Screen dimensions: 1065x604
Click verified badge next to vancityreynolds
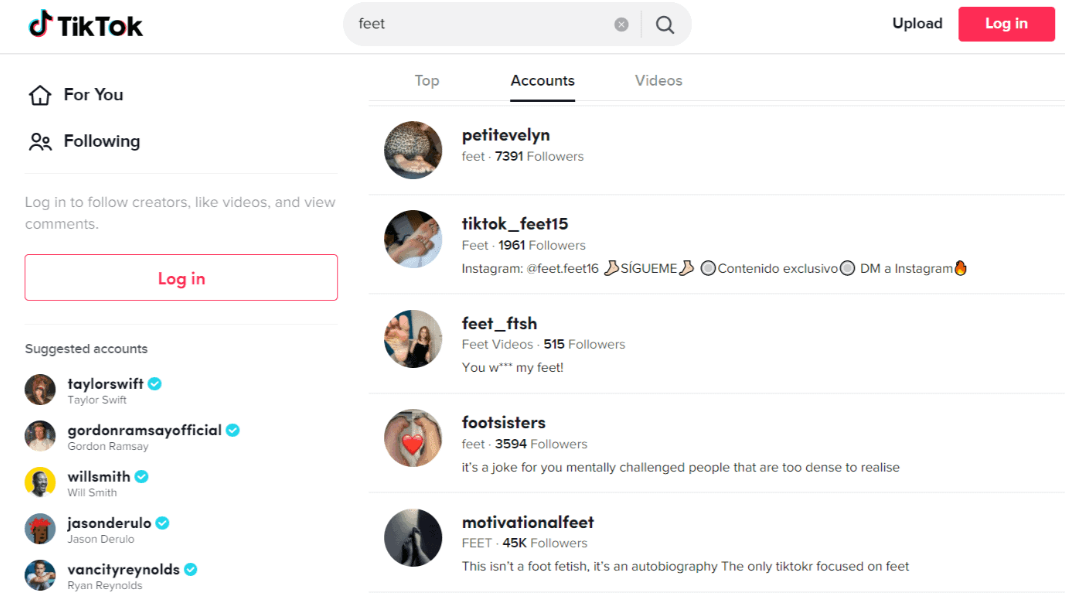coord(191,569)
